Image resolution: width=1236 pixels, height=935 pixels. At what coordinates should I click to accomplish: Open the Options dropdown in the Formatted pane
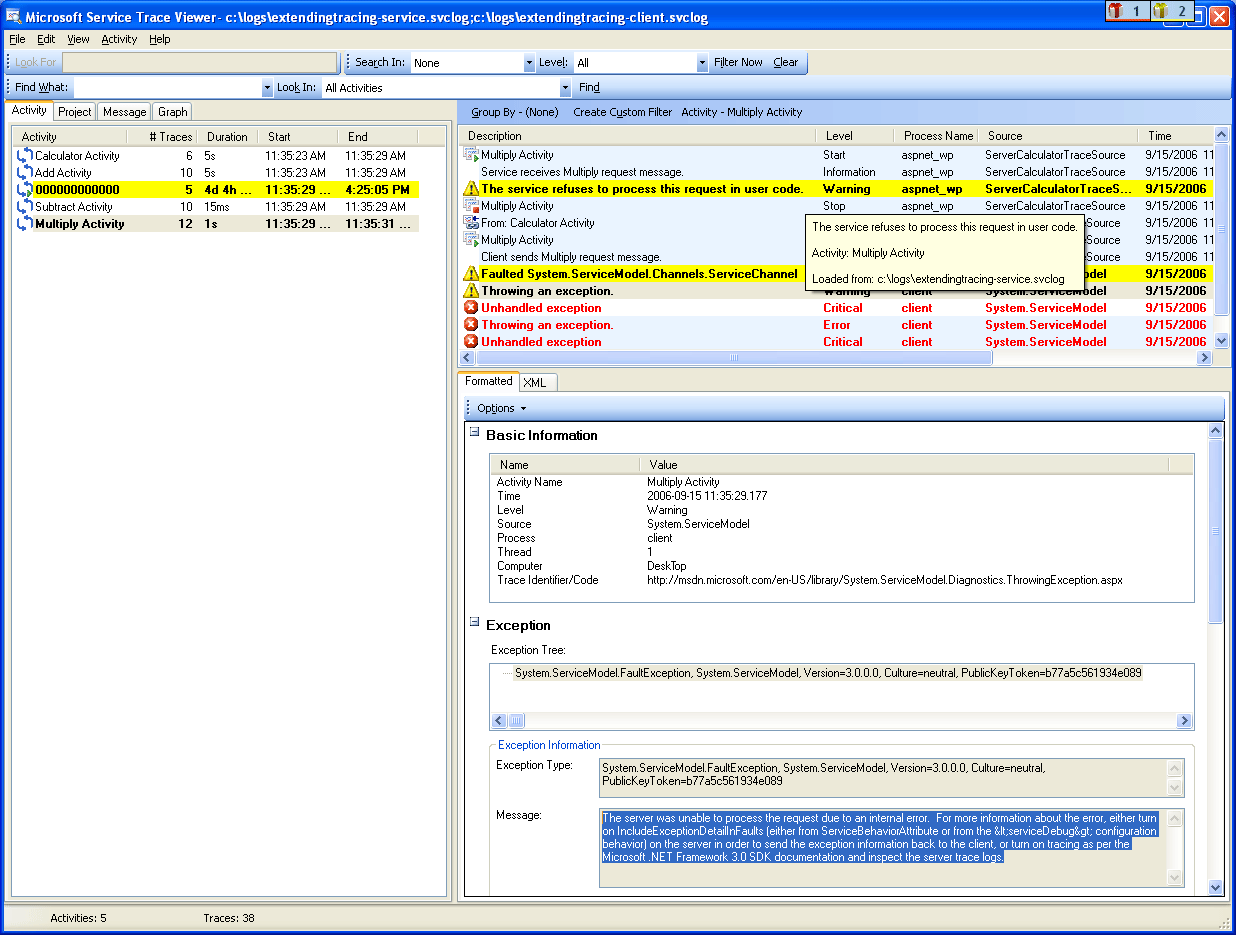click(500, 408)
